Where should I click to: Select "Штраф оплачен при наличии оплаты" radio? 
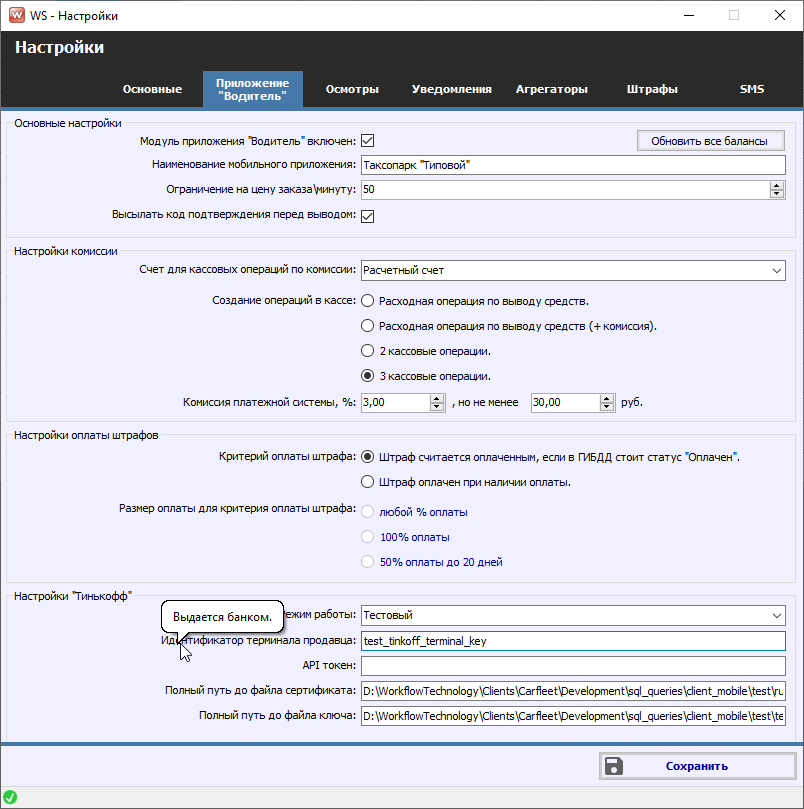click(x=367, y=482)
